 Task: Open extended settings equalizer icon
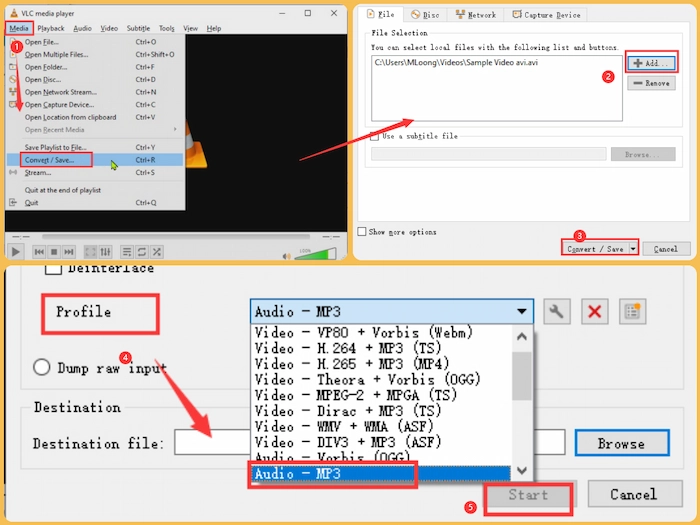105,252
